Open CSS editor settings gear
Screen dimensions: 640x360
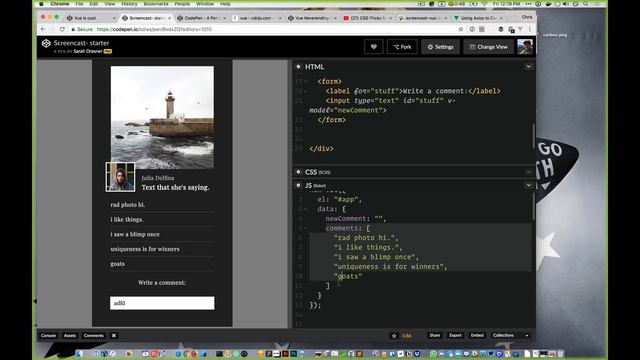(x=298, y=172)
